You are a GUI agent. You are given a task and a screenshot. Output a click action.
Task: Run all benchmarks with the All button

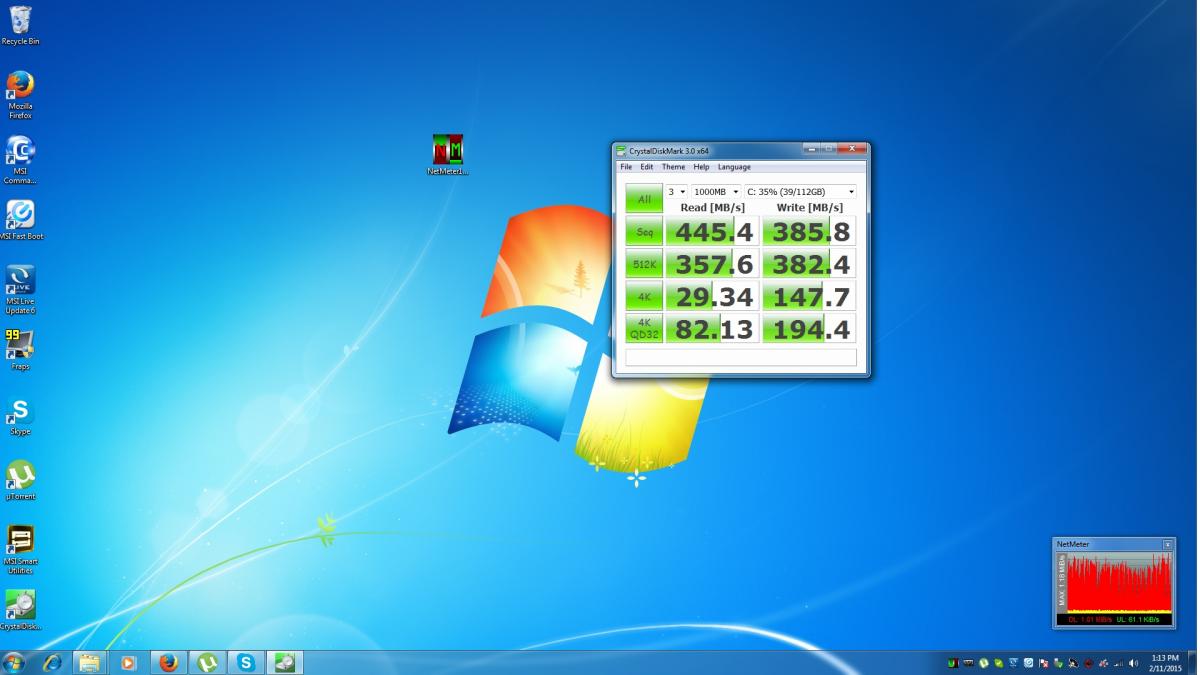644,199
